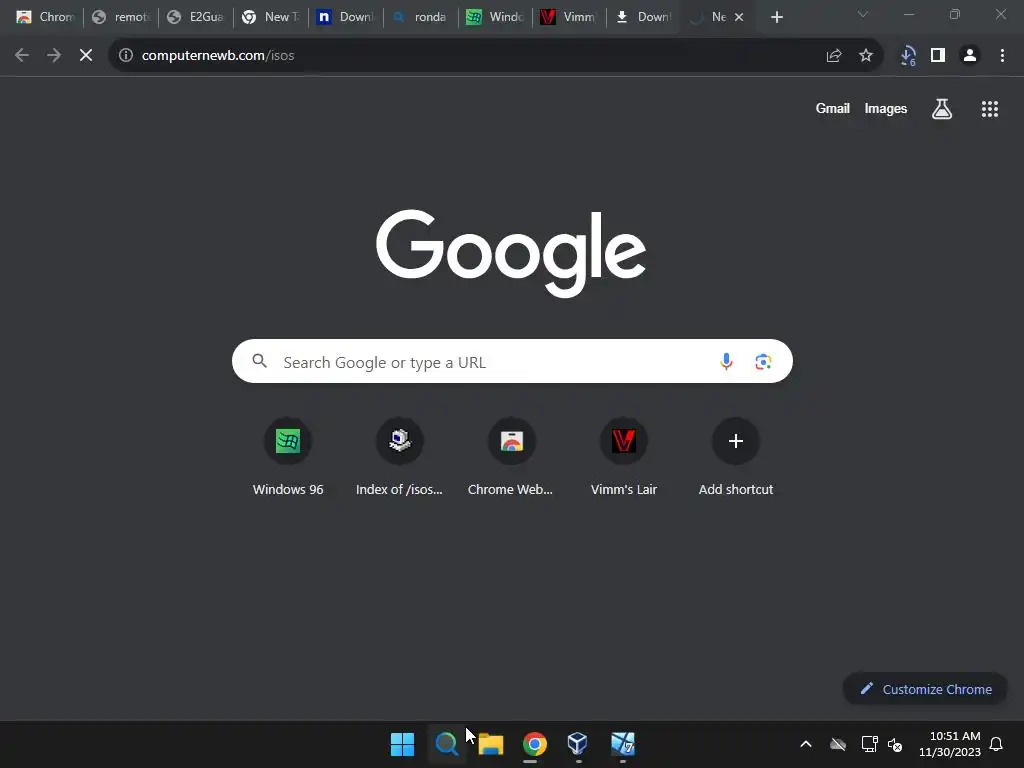Focus the Search Google or type a URL box

(512, 361)
